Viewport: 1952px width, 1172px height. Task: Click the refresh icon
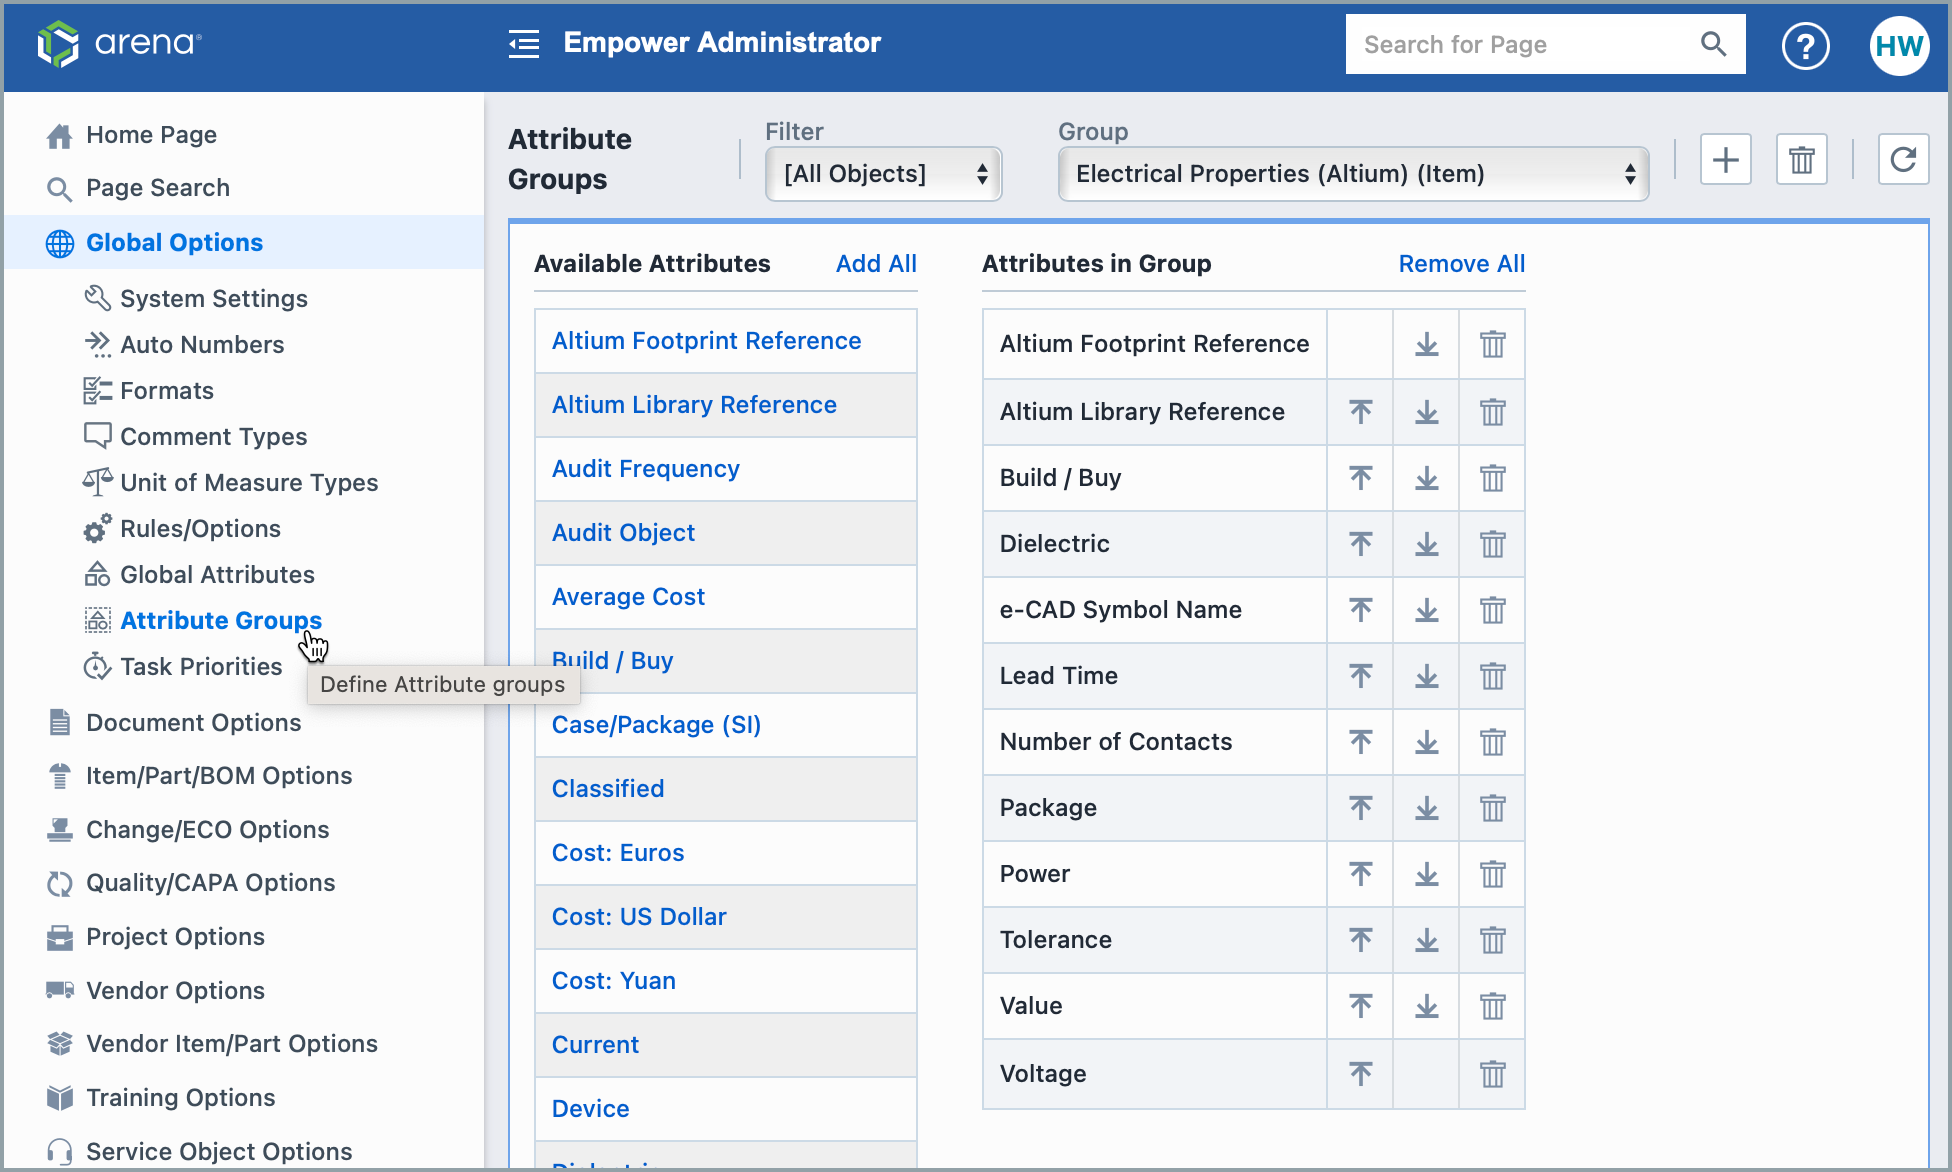[x=1903, y=159]
